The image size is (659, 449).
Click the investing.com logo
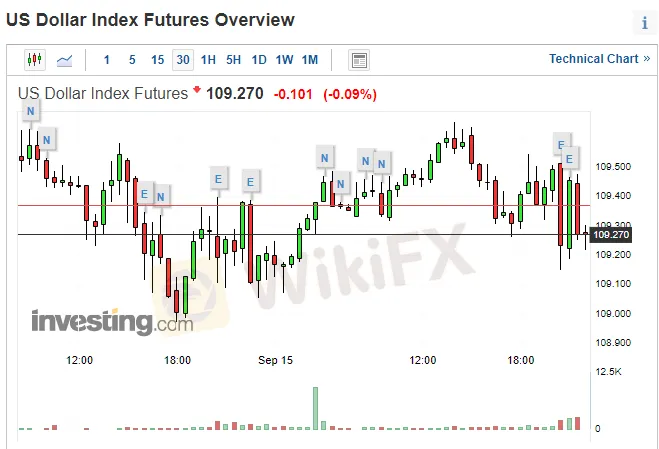[x=111, y=322]
